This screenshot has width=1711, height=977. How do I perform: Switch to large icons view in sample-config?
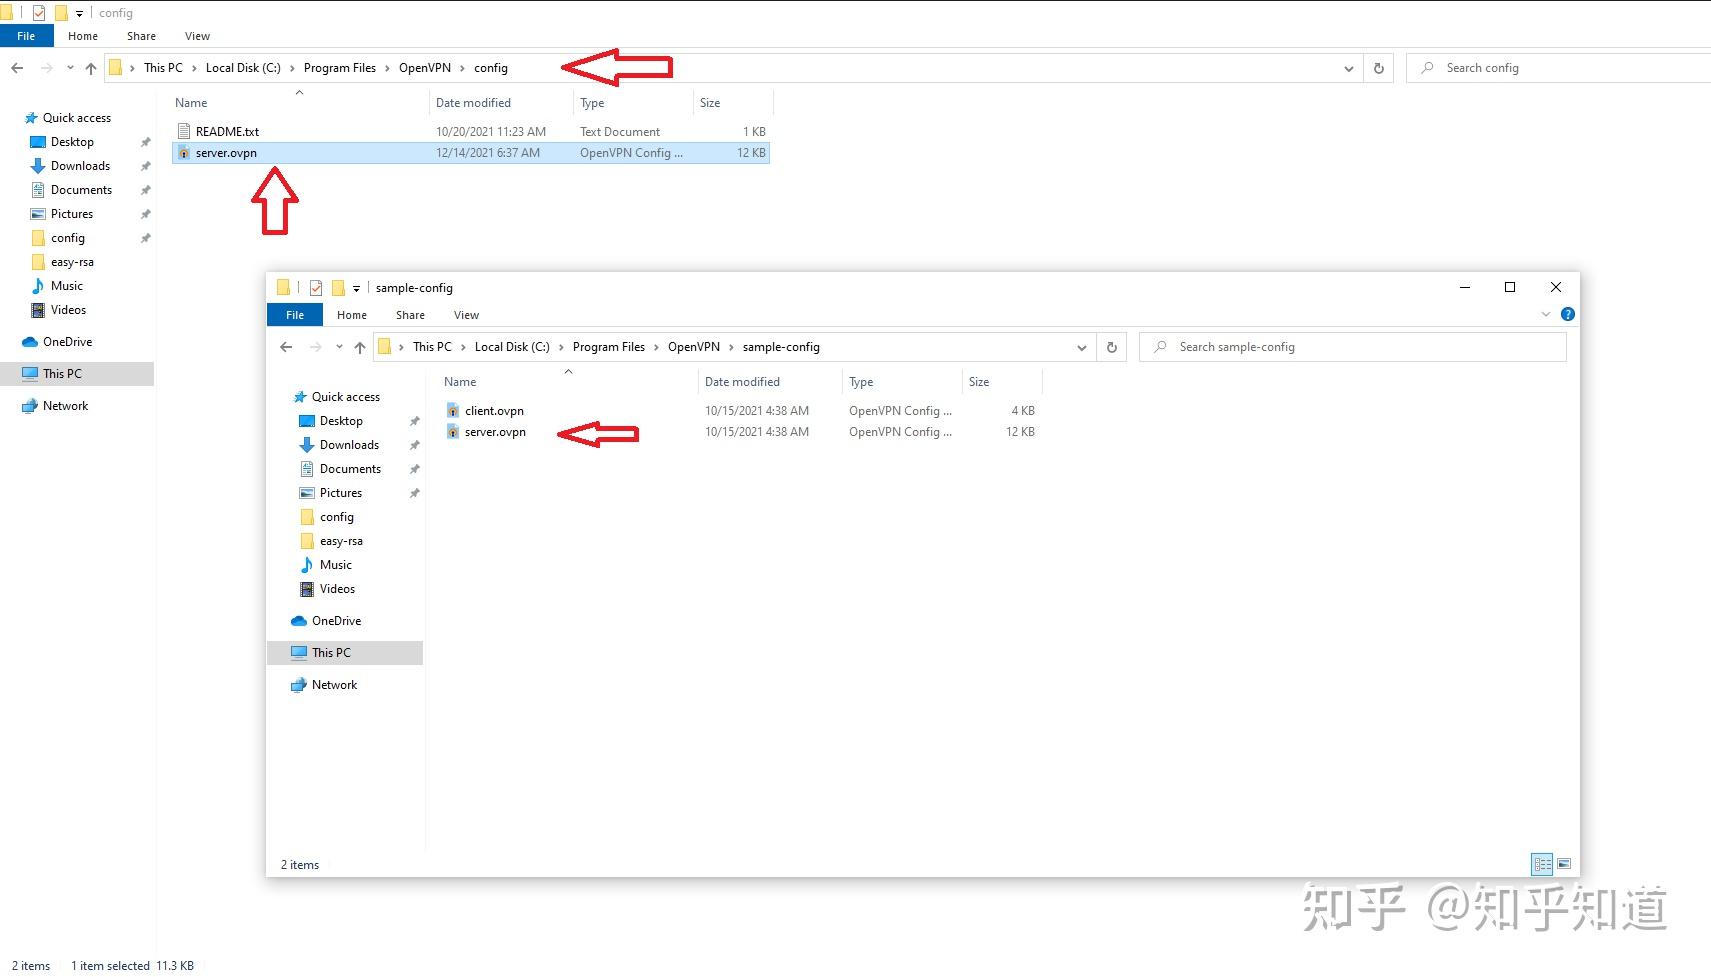pos(1564,864)
